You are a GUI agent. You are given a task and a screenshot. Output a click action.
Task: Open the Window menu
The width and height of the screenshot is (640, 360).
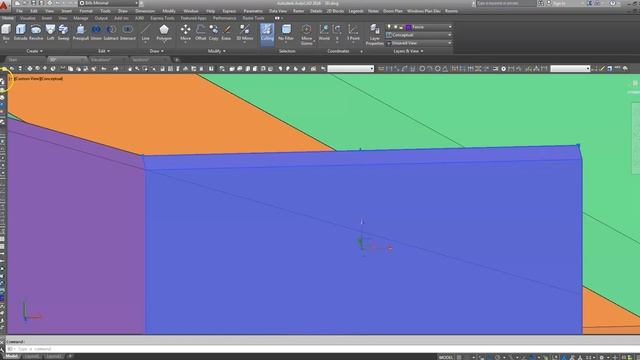pos(191,11)
